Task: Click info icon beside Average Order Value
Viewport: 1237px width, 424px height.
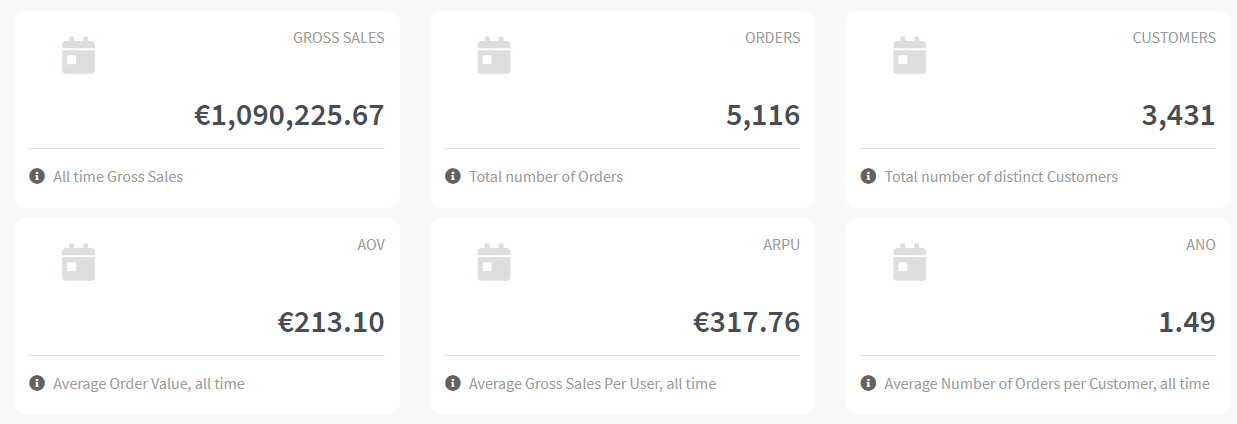Action: point(37,383)
